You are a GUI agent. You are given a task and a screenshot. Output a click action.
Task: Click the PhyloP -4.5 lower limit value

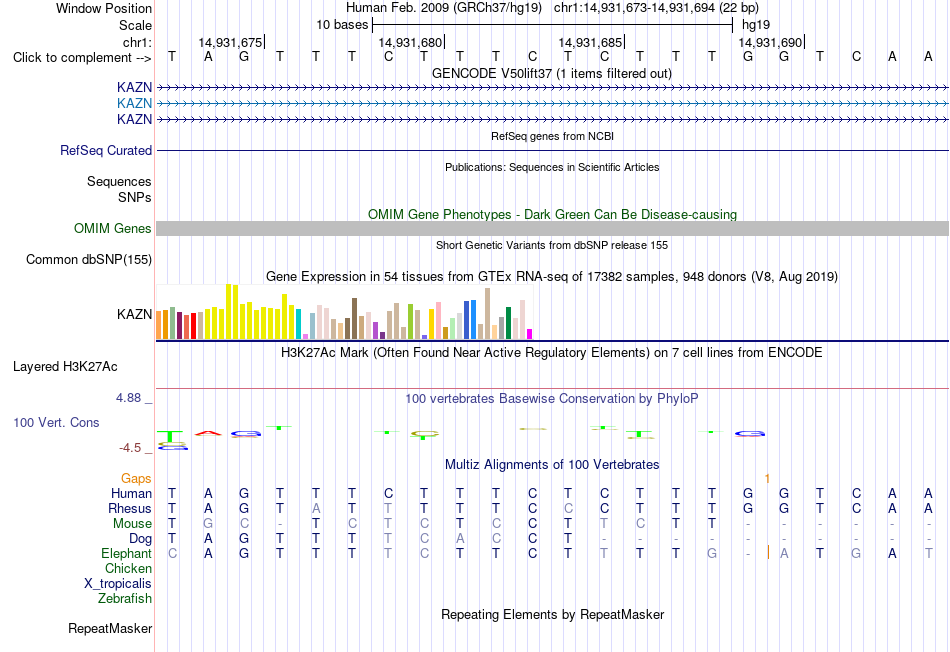pos(130,448)
